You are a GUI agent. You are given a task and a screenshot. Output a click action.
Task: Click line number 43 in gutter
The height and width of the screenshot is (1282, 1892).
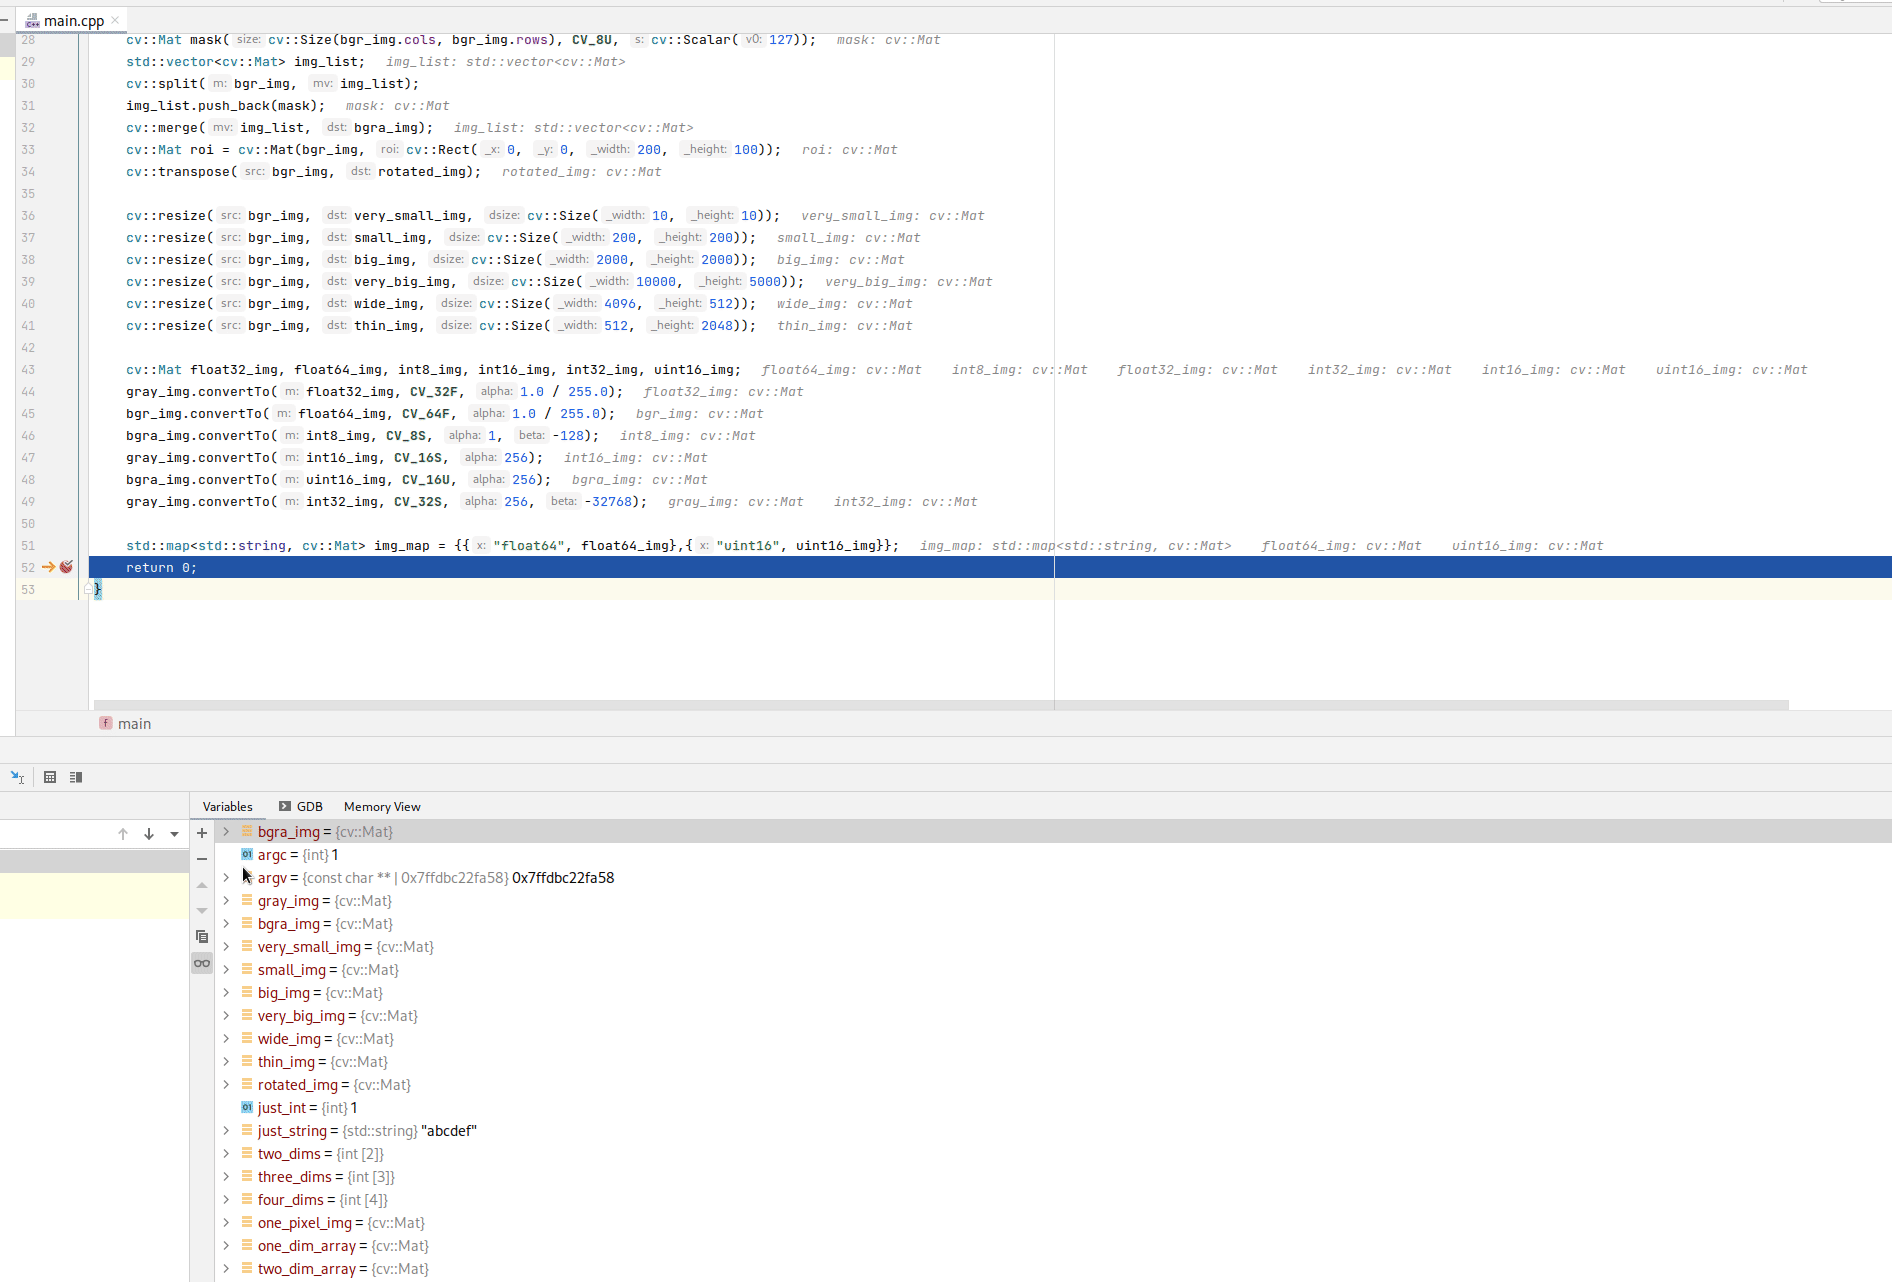[x=28, y=370]
